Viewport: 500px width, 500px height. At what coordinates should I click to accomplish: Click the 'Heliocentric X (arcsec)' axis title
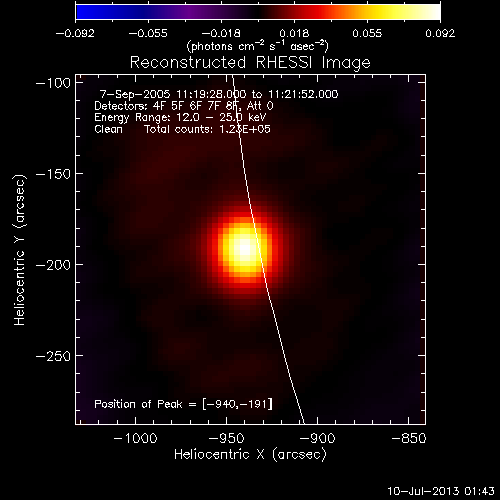click(x=250, y=454)
